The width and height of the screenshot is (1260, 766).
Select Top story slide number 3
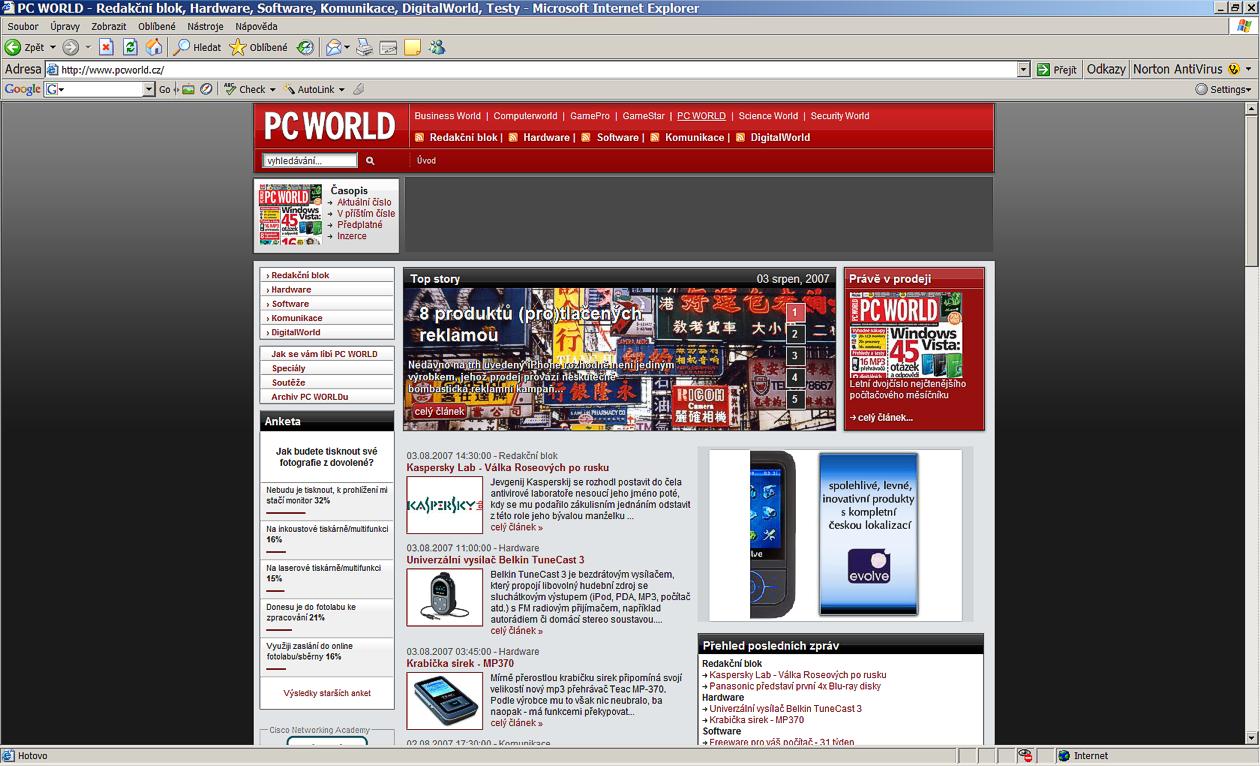point(795,356)
